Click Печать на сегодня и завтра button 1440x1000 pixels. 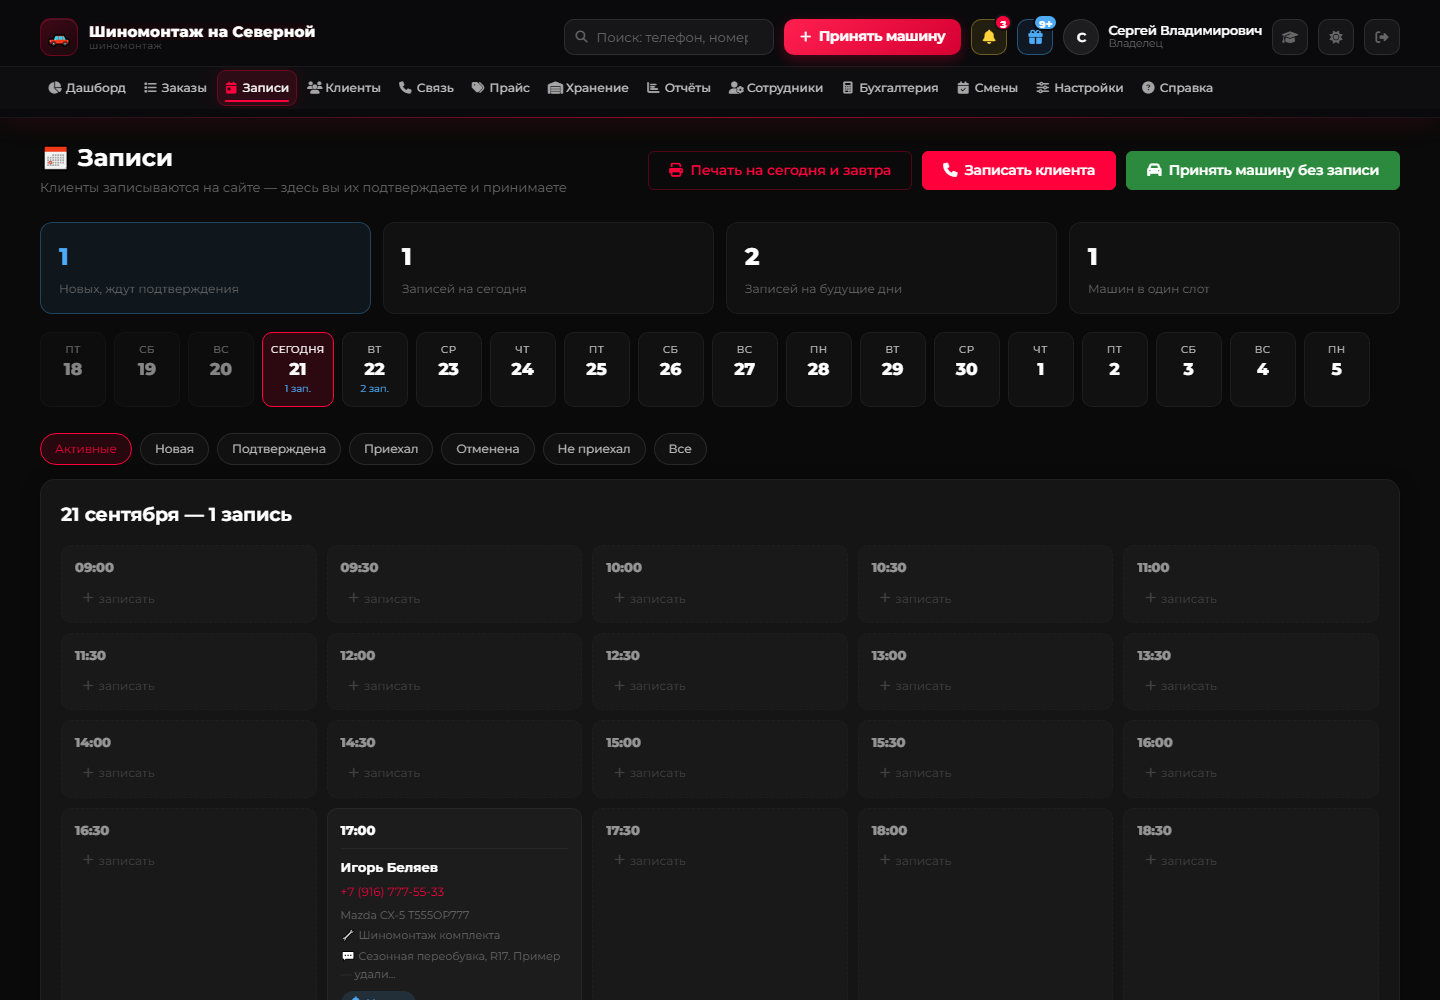[x=780, y=170]
